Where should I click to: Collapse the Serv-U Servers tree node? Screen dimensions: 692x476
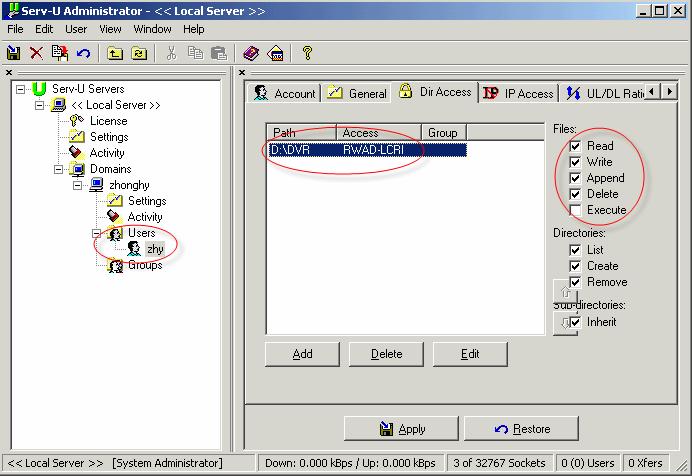[x=20, y=89]
